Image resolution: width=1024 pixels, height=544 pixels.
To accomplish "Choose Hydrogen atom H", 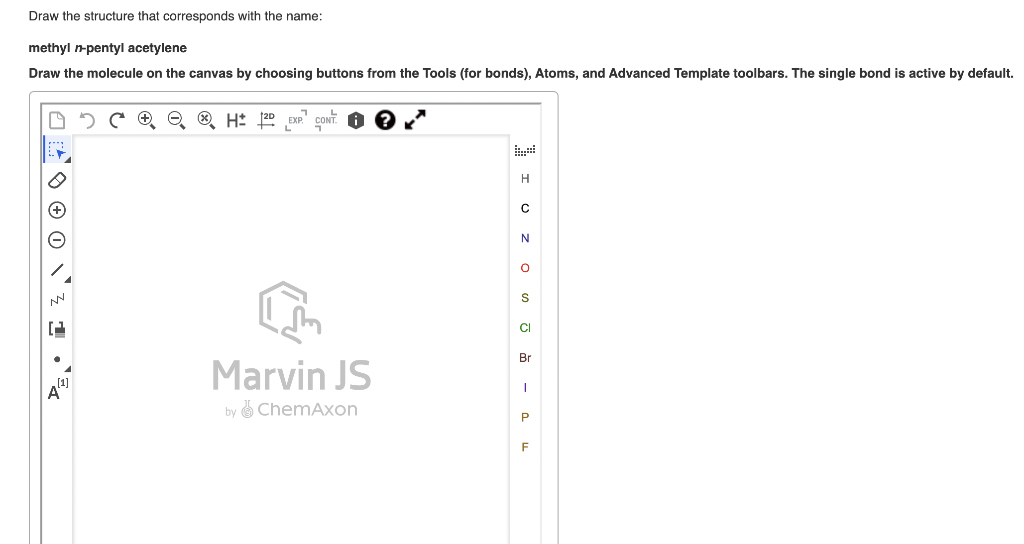I will (x=525, y=179).
